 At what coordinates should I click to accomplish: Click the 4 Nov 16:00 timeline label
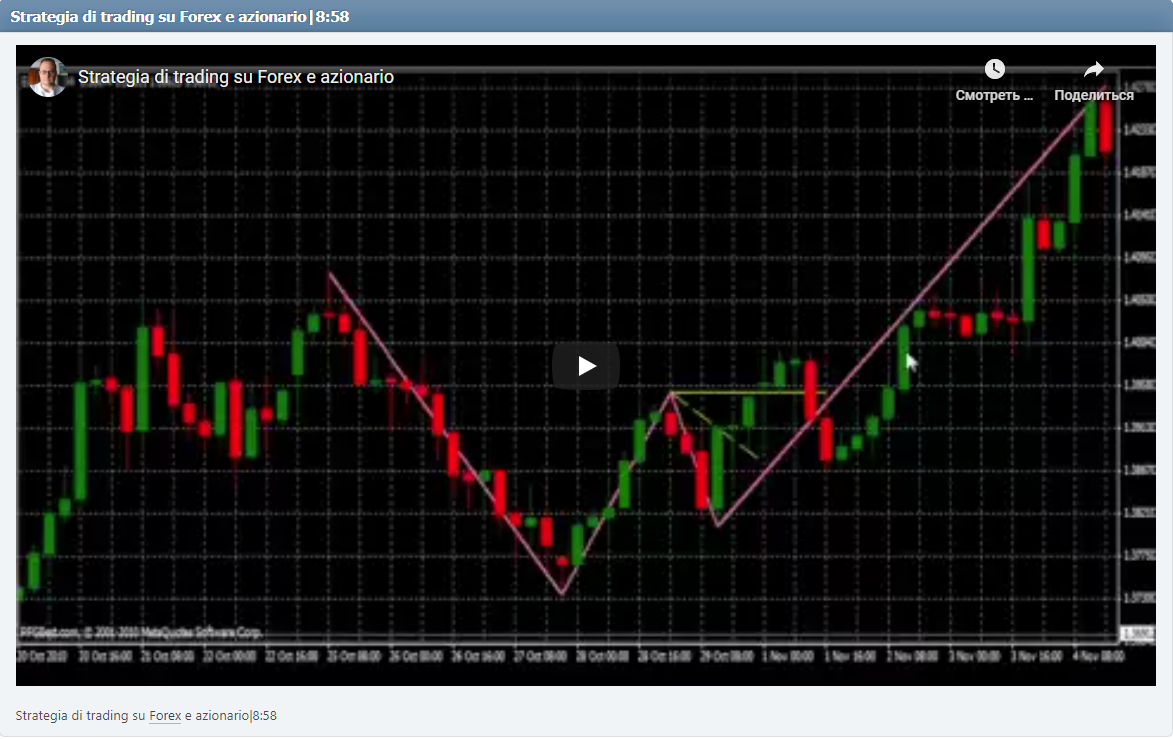click(1100, 650)
